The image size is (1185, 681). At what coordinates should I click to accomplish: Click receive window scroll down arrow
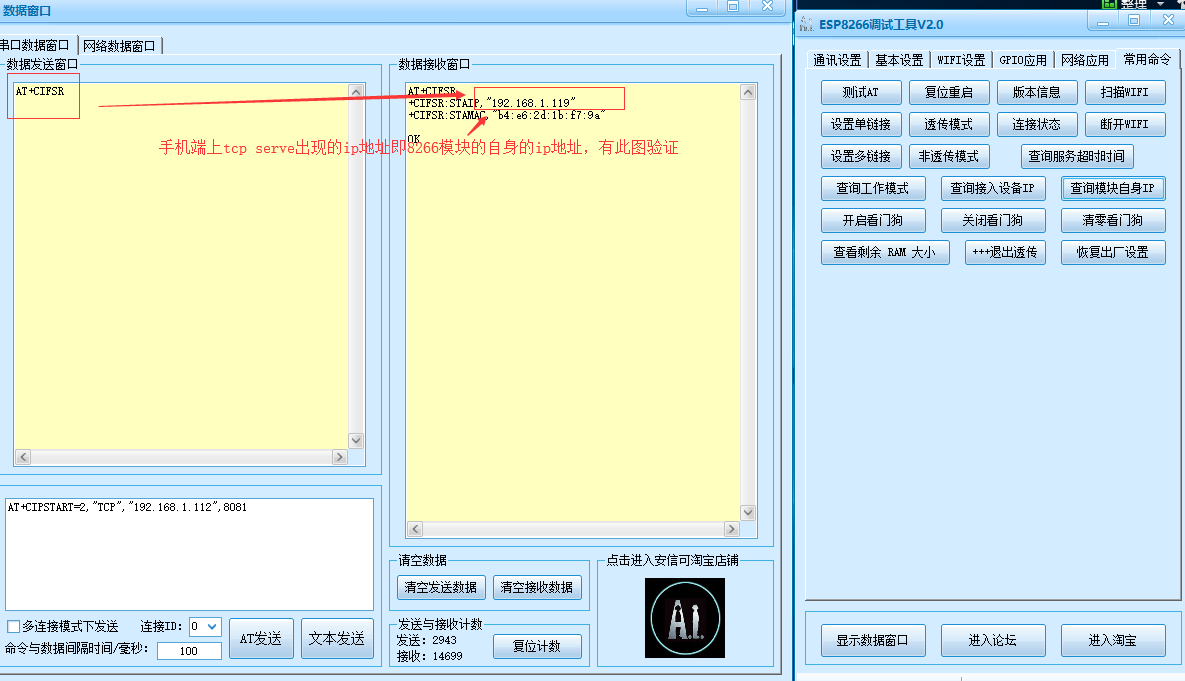point(748,512)
